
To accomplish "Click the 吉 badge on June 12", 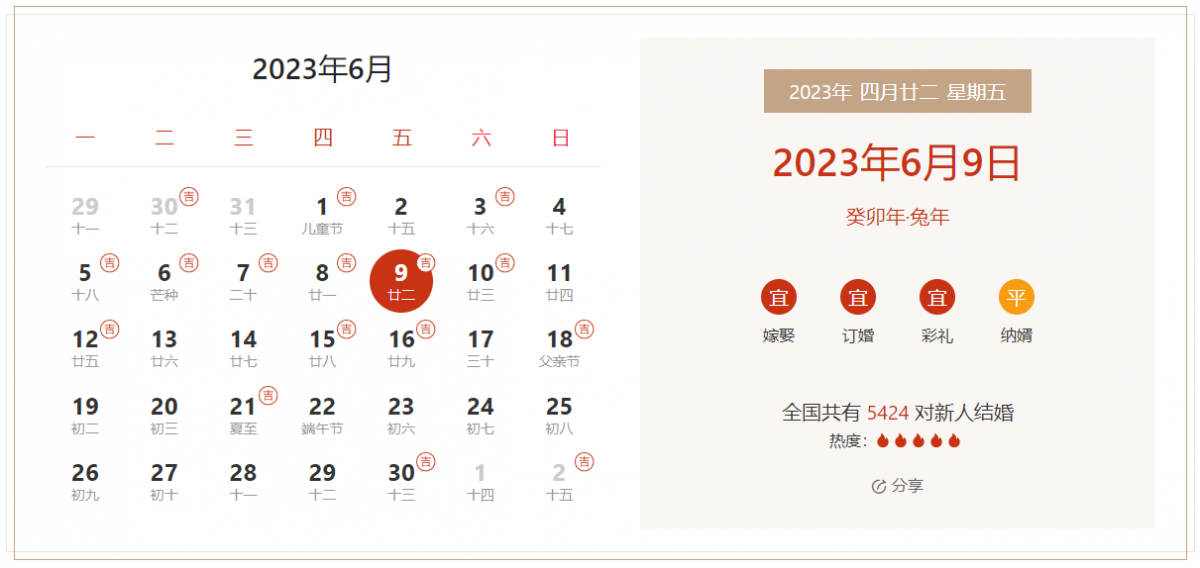I will [110, 329].
